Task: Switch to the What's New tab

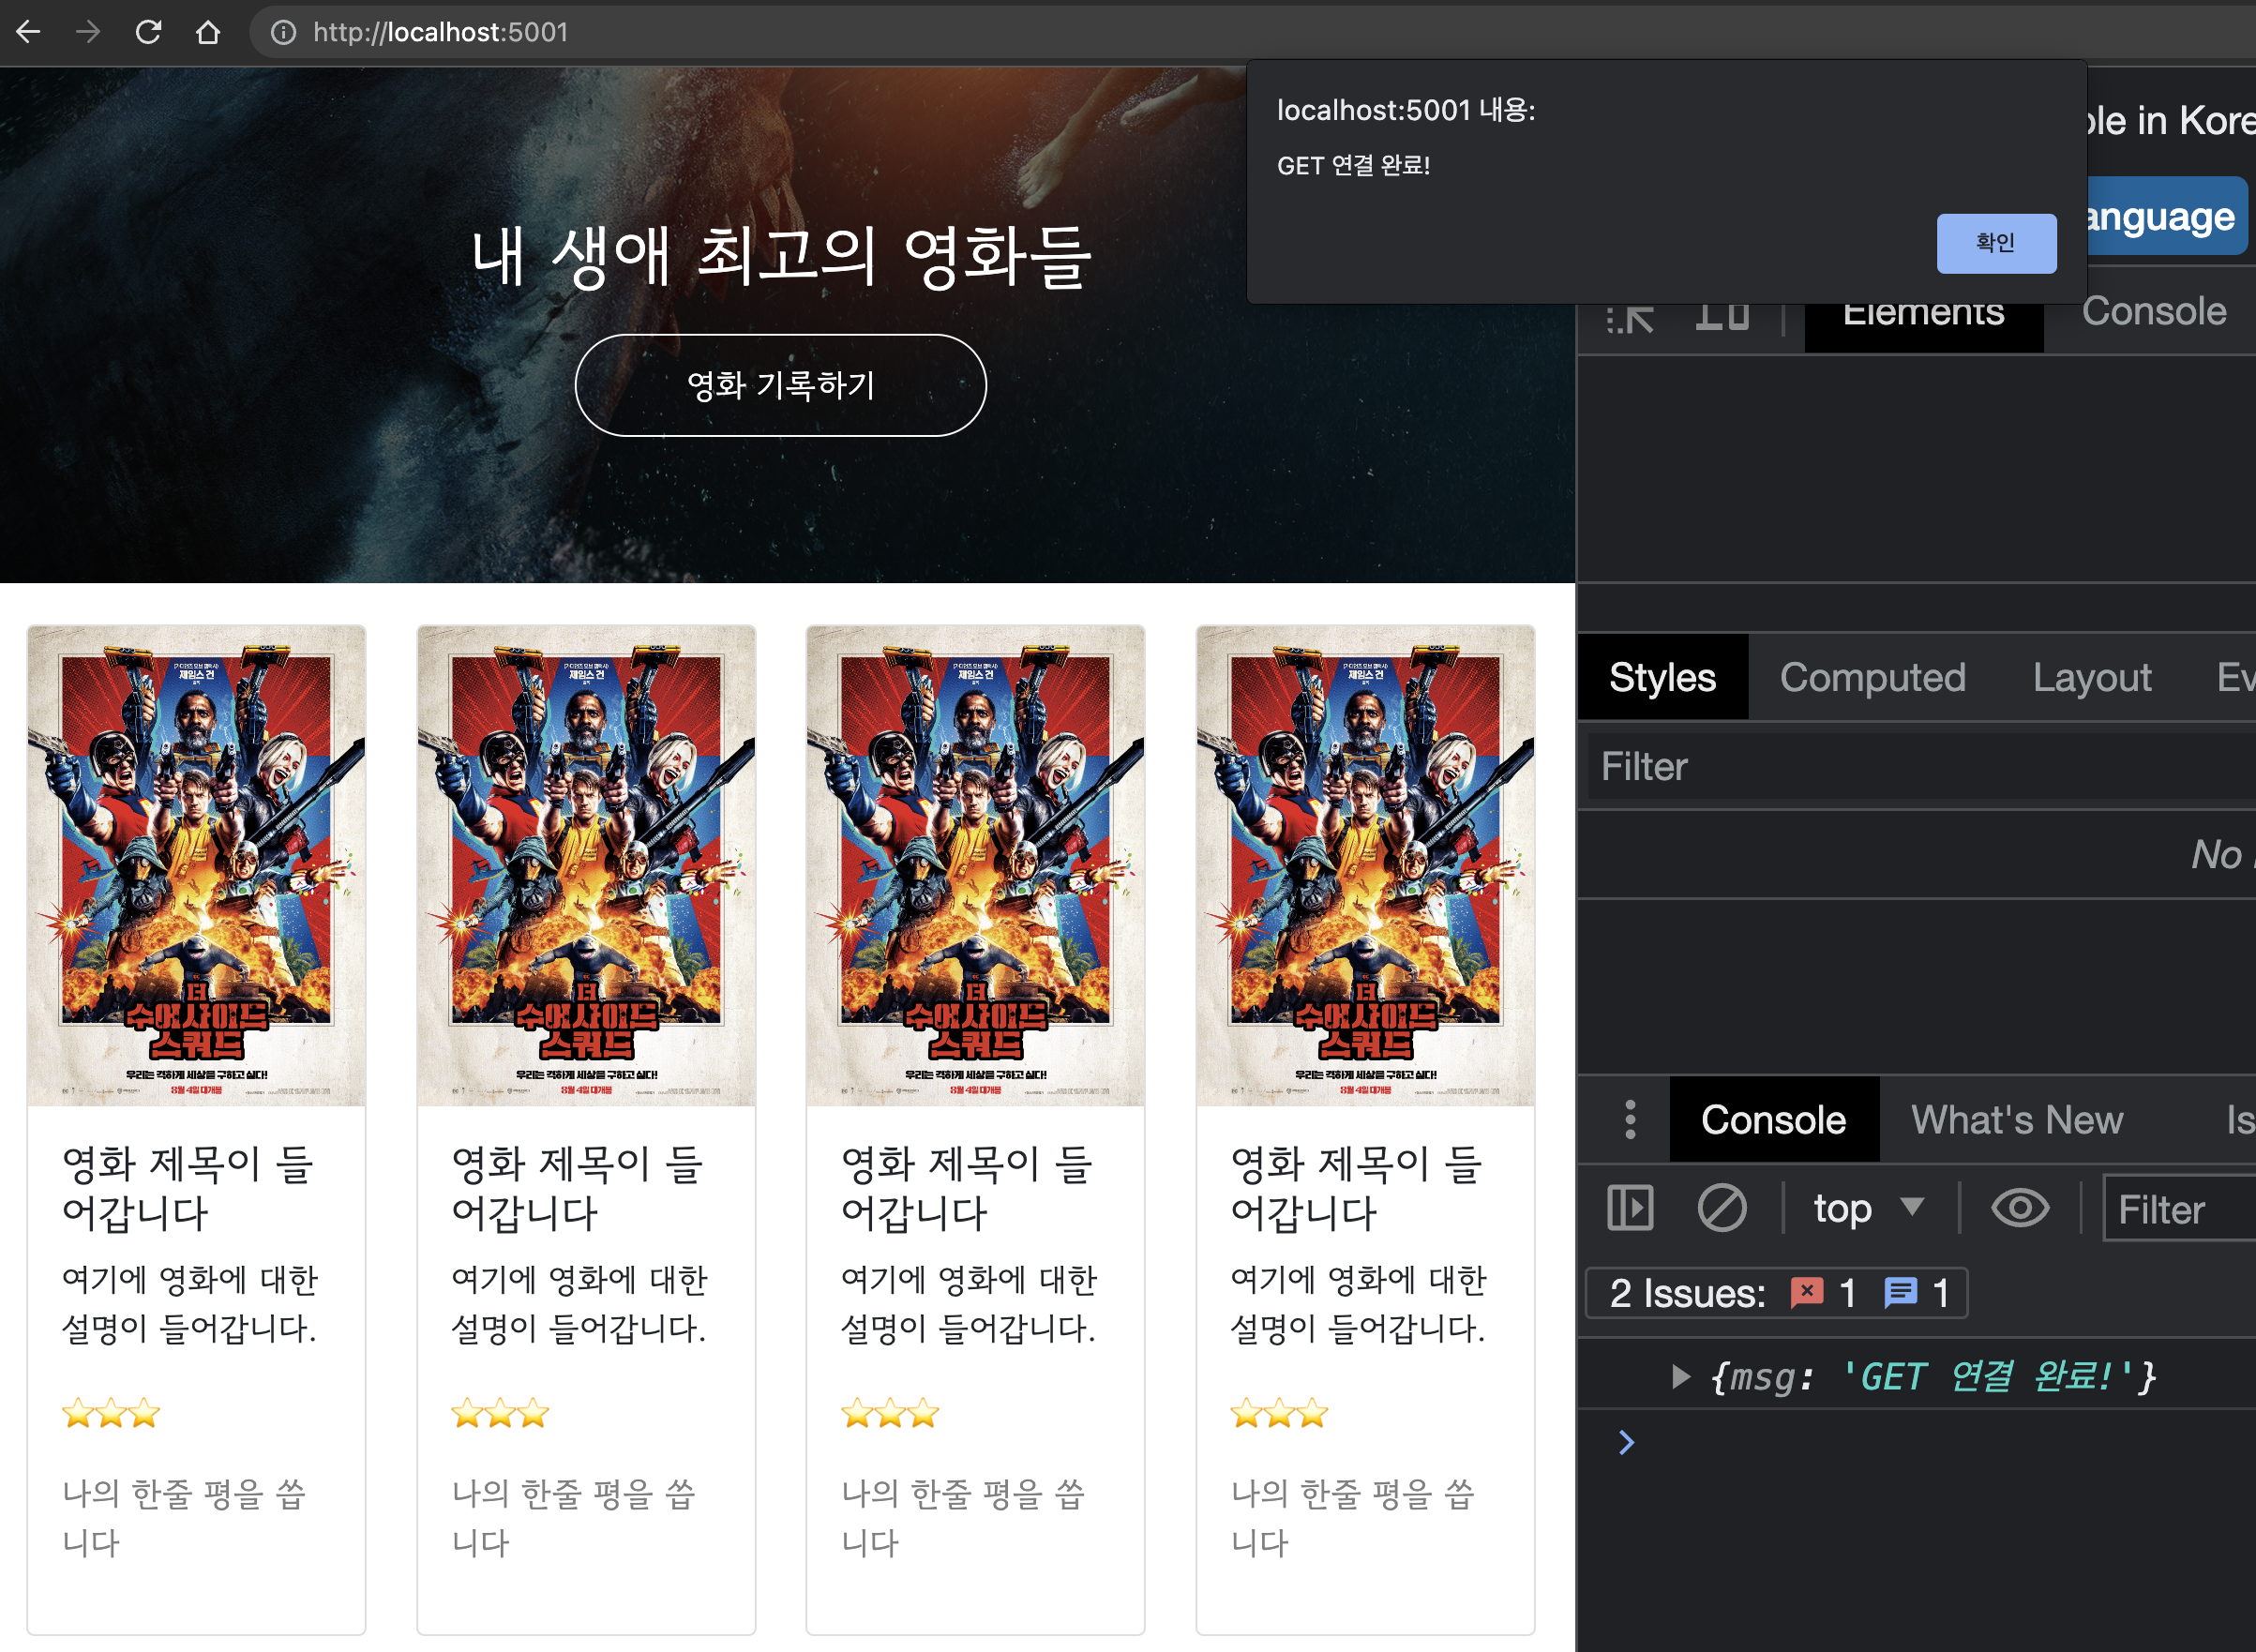Action: [x=2016, y=1120]
